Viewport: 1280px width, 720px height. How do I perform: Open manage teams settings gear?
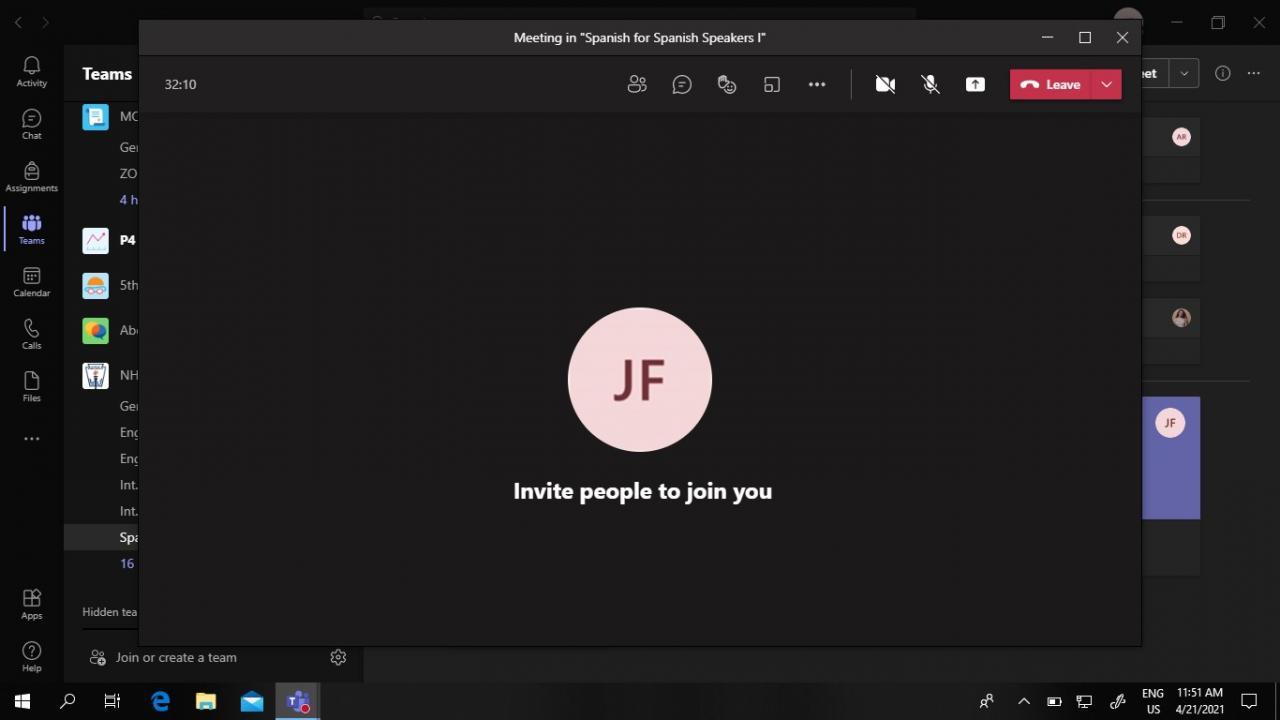click(x=338, y=657)
